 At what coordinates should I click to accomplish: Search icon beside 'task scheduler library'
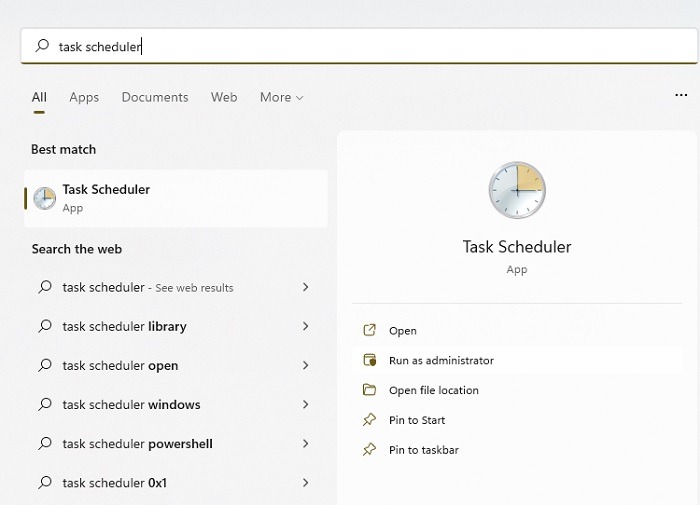(x=45, y=326)
